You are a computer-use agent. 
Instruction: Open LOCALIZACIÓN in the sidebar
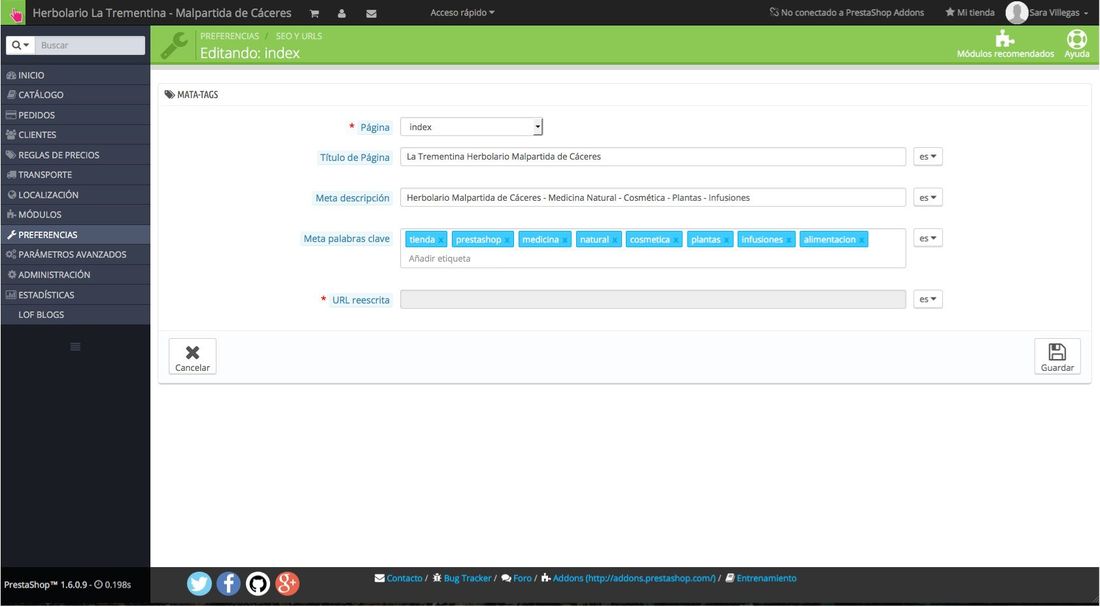pos(75,195)
